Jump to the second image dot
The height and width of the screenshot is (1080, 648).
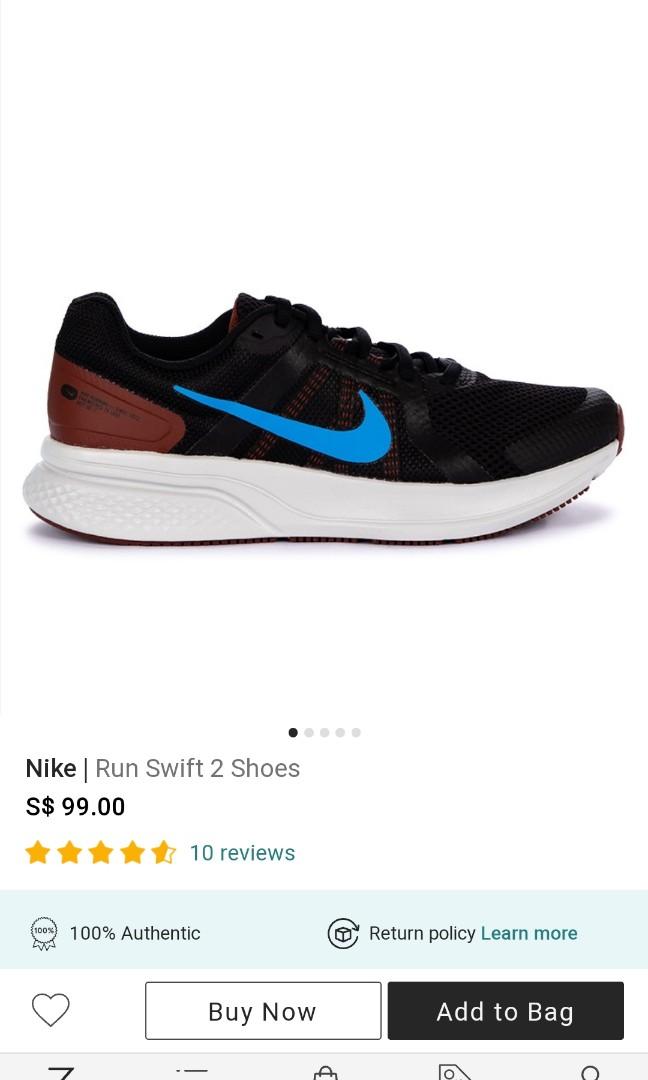coord(309,732)
